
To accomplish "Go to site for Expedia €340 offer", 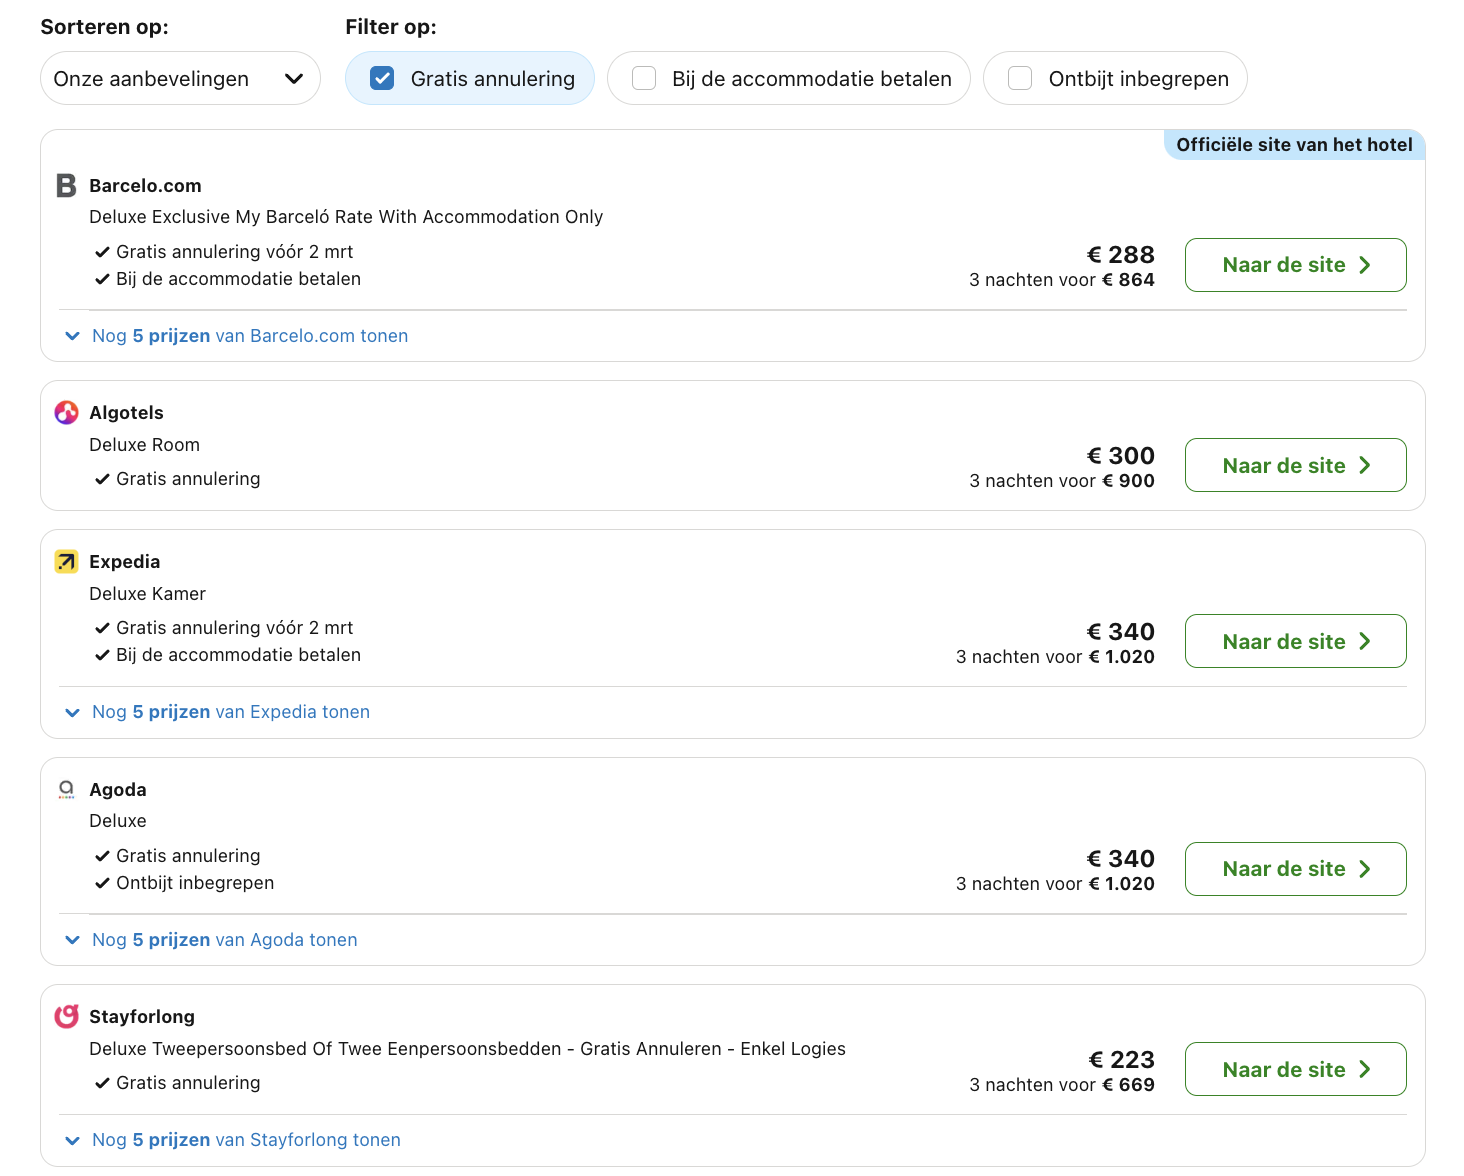I will (1295, 641).
